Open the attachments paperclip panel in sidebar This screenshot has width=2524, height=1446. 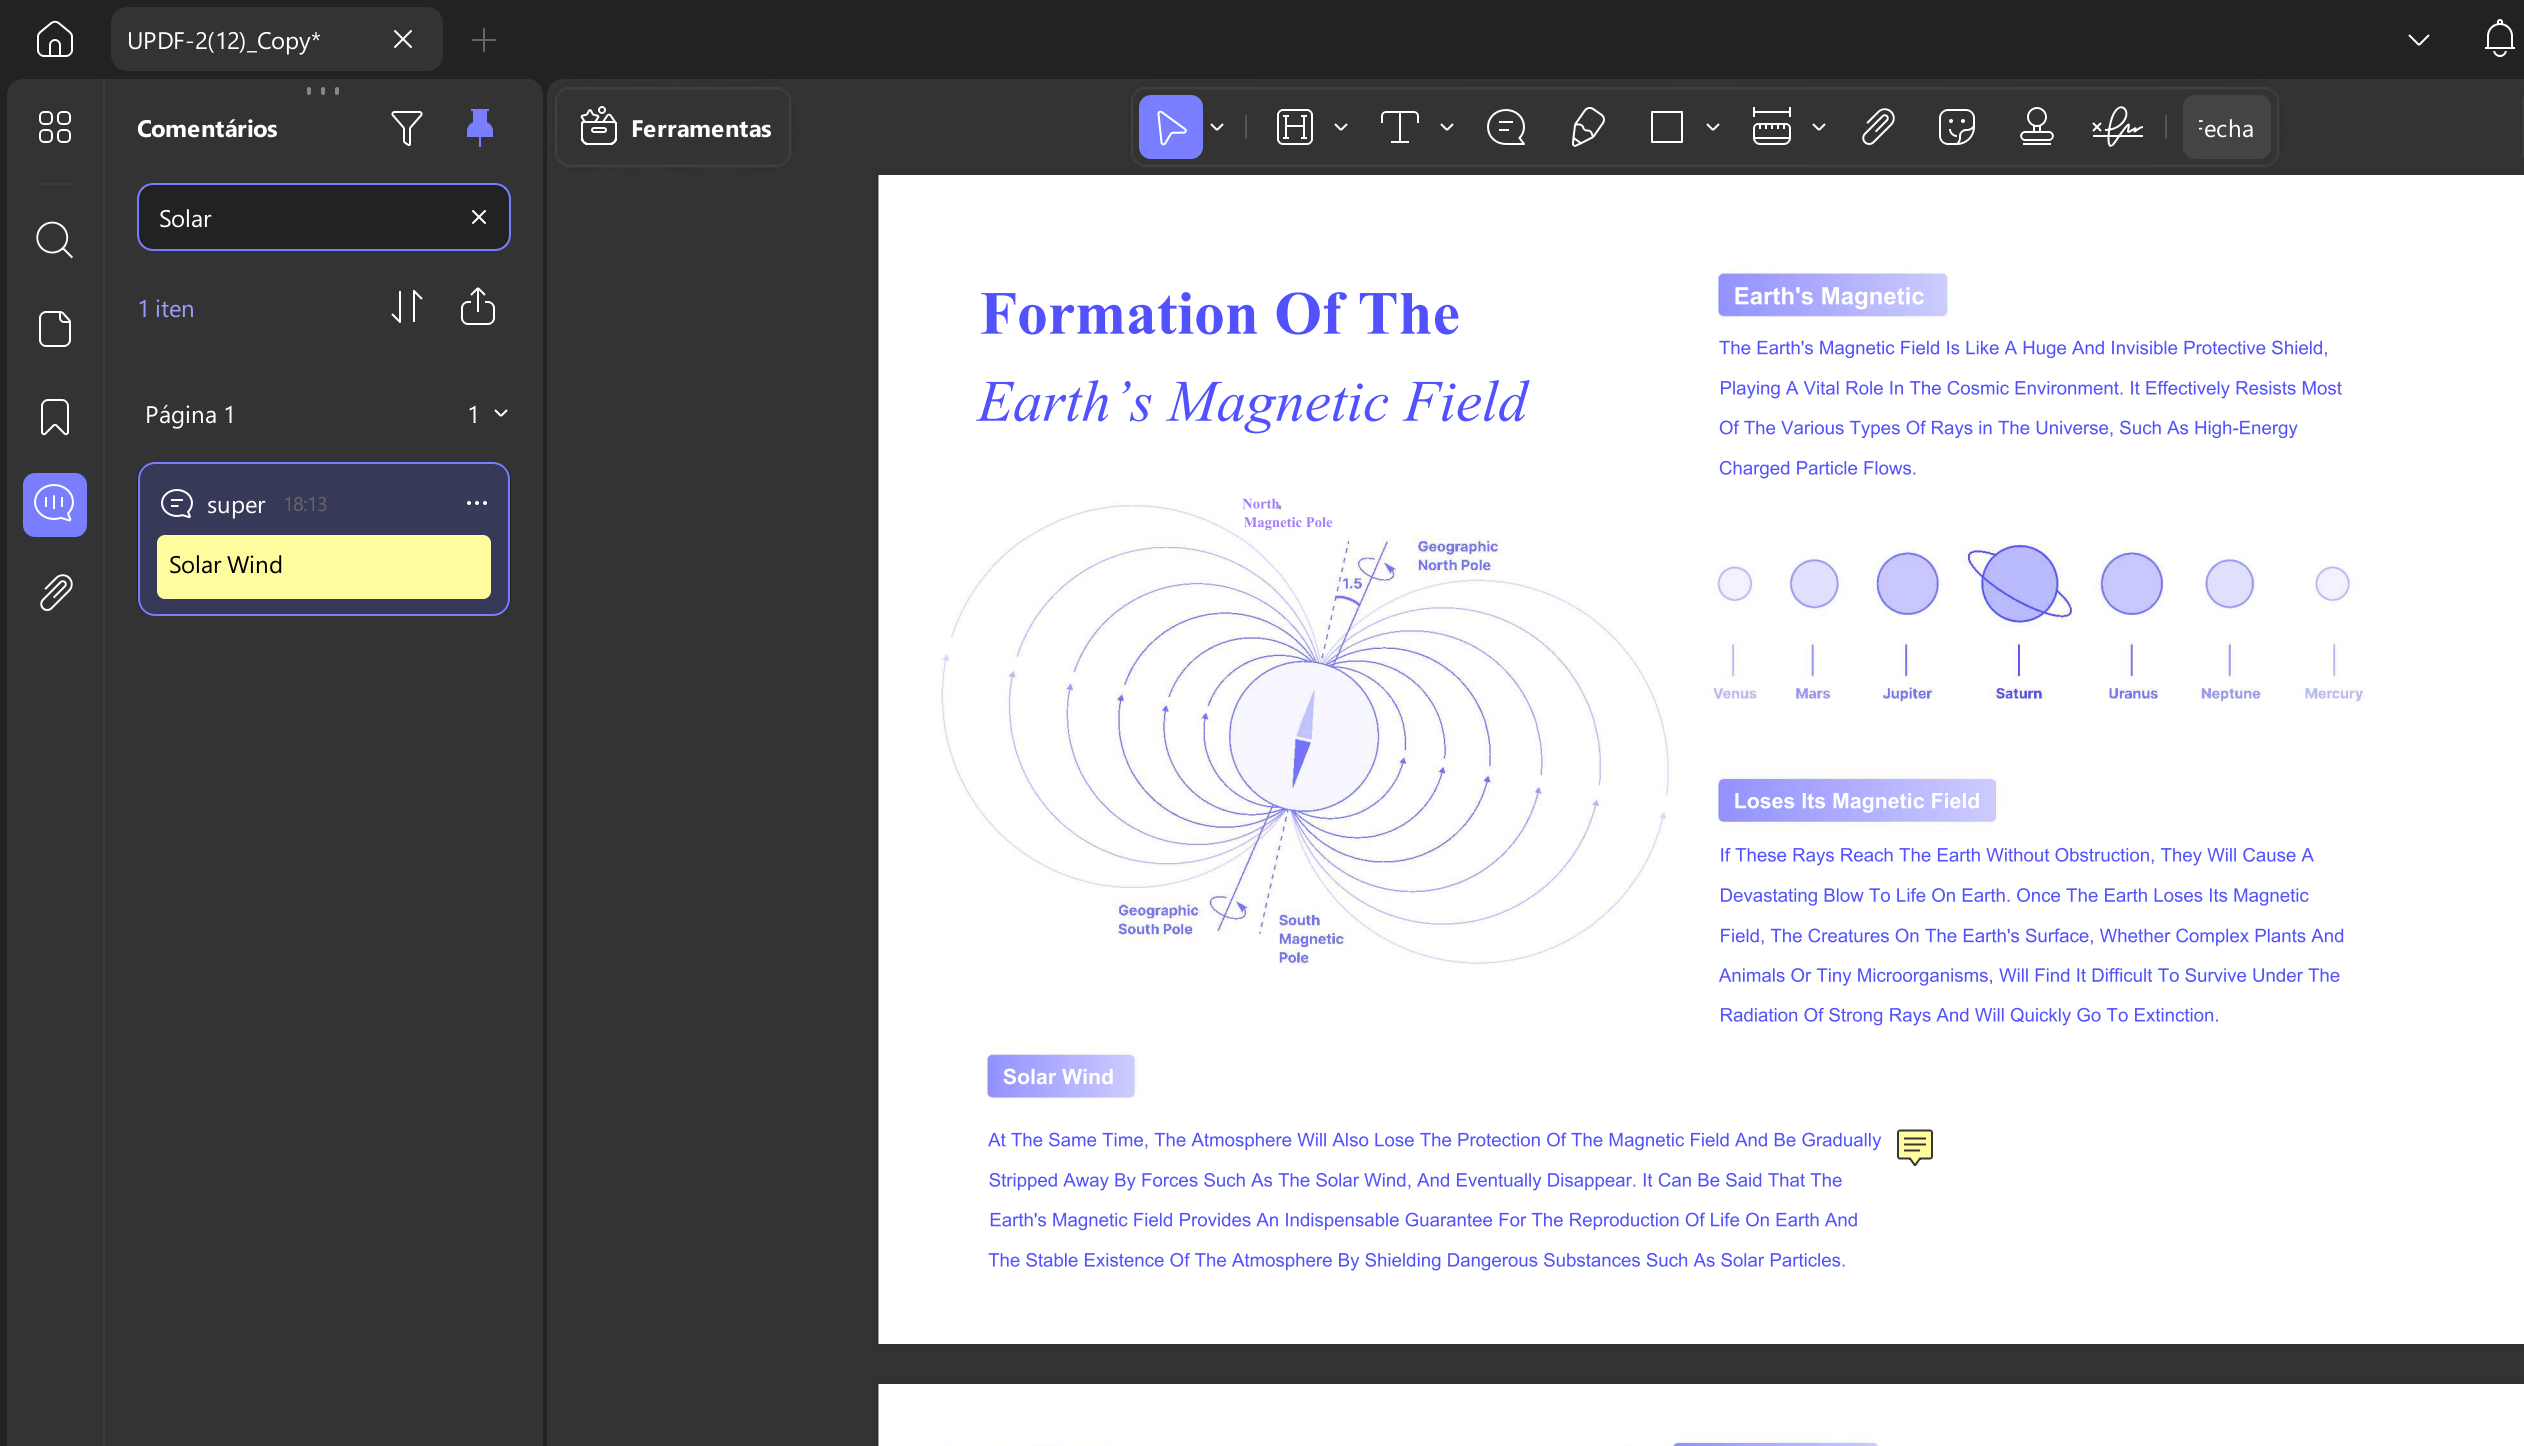[x=55, y=592]
